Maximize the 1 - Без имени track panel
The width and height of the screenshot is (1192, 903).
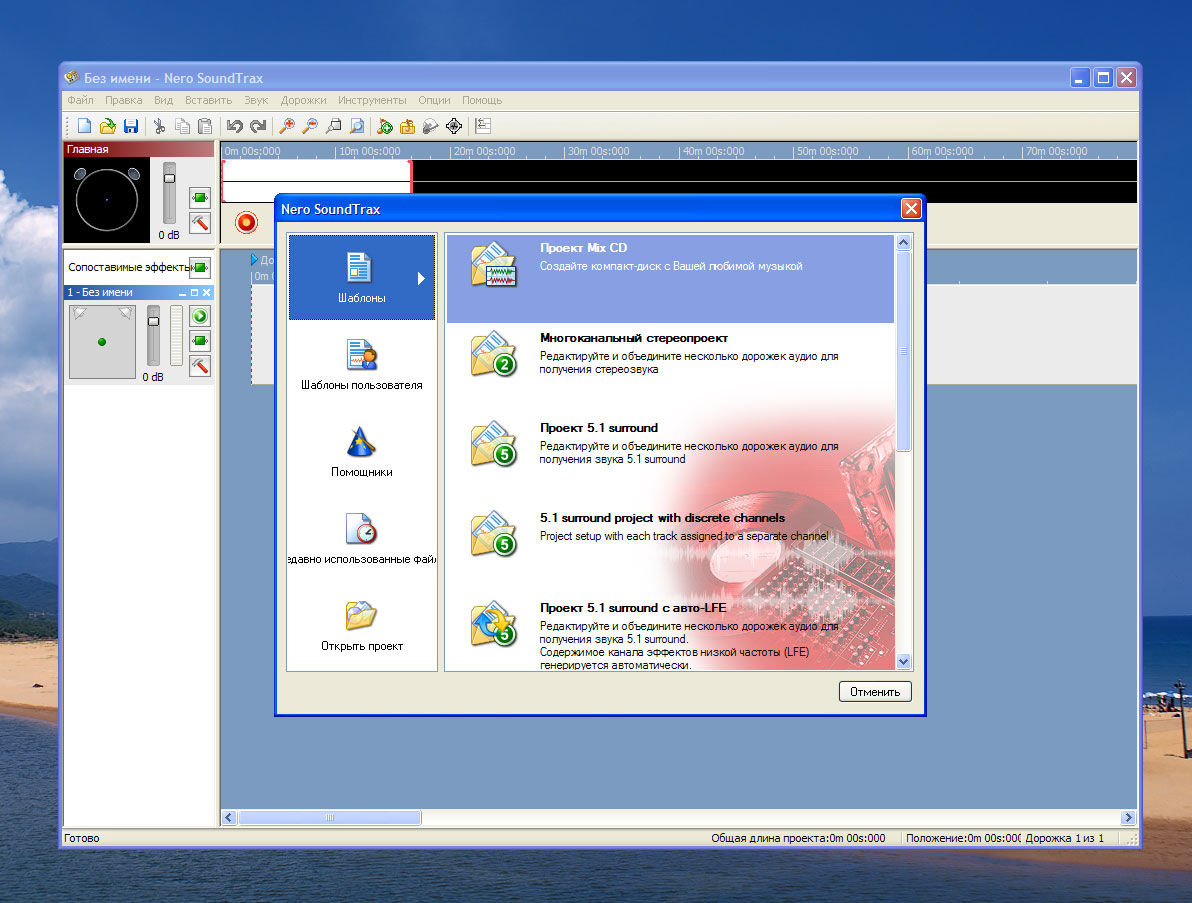point(194,293)
